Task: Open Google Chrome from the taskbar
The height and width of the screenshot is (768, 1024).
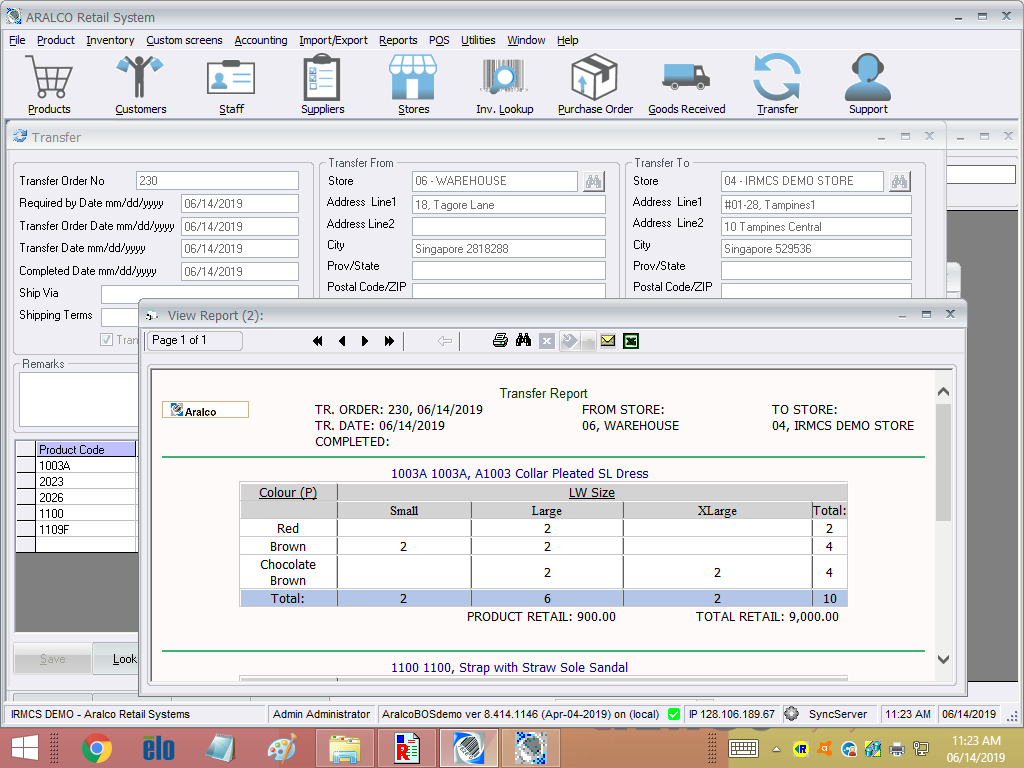Action: pos(97,748)
